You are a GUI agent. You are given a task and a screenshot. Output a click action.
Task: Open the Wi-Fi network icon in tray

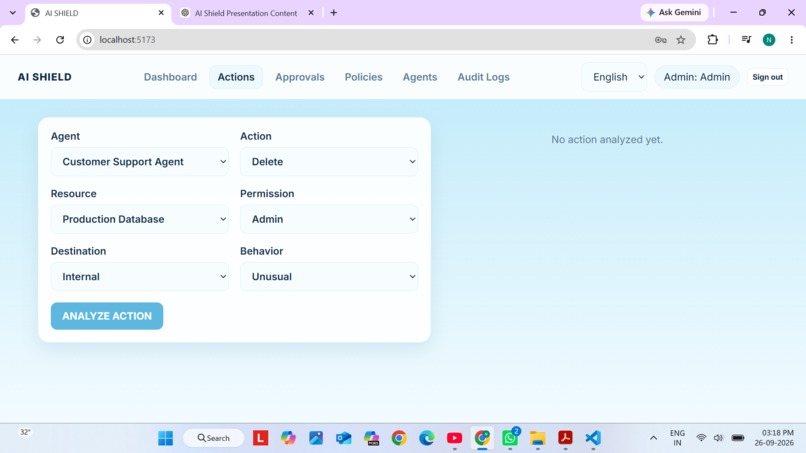click(701, 438)
